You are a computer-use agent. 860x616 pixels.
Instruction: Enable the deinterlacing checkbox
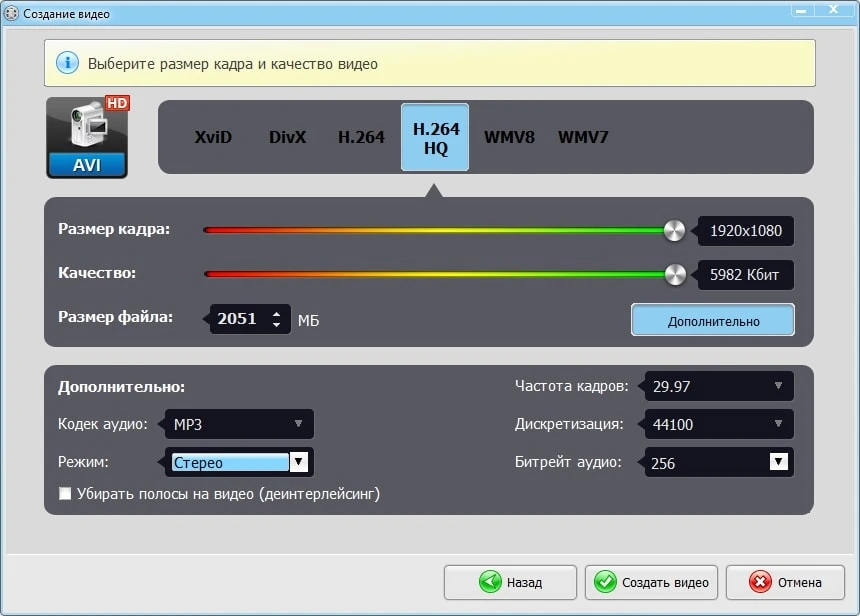66,494
